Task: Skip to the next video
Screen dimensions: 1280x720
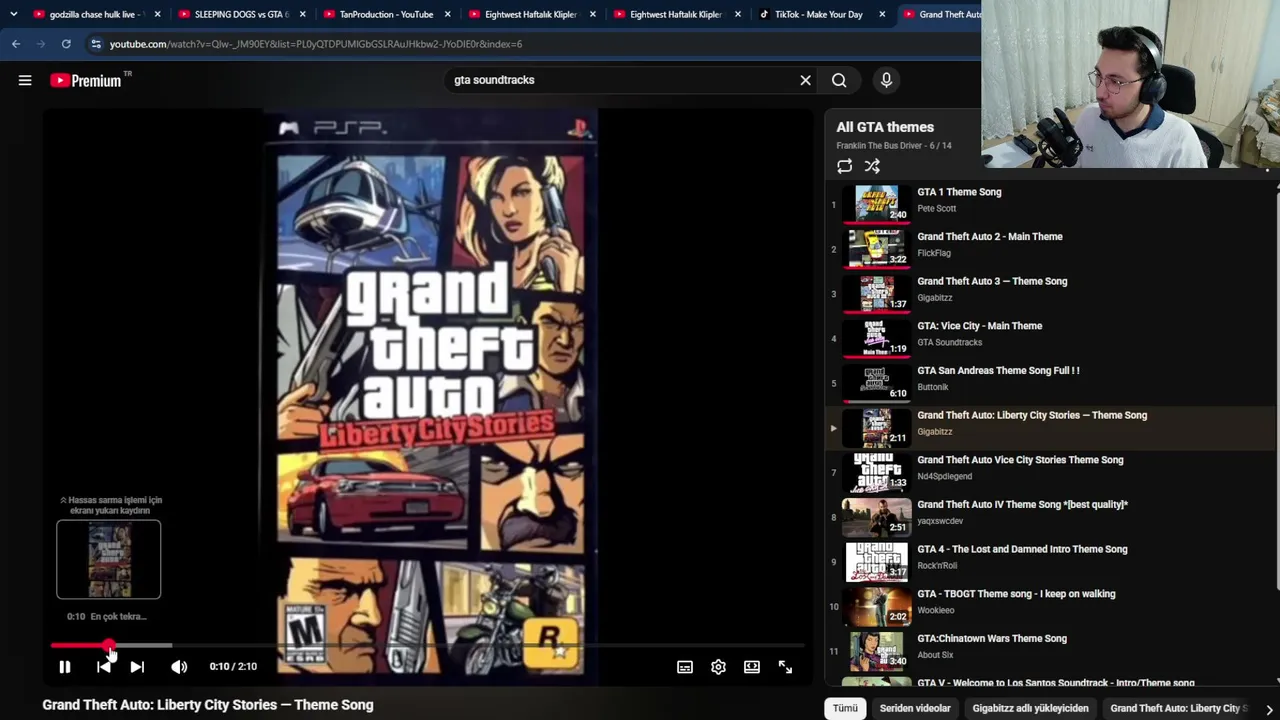Action: tap(137, 667)
